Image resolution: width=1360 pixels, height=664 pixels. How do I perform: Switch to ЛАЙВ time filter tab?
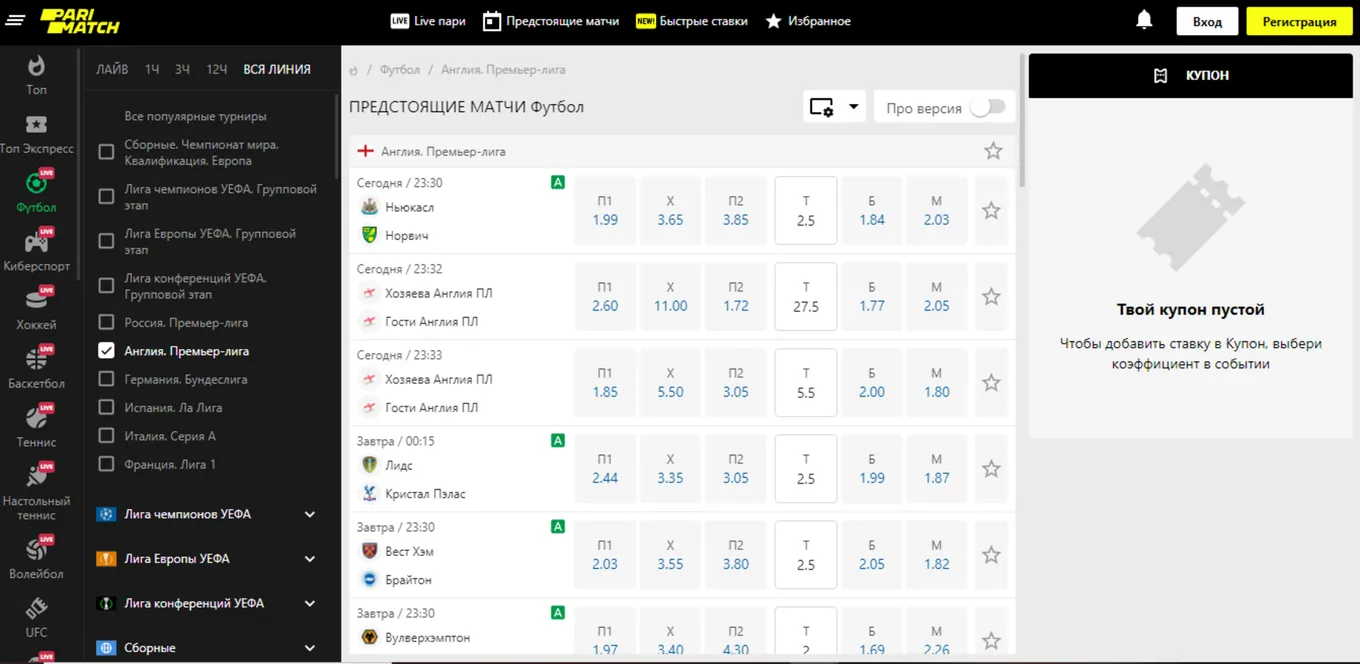point(112,70)
